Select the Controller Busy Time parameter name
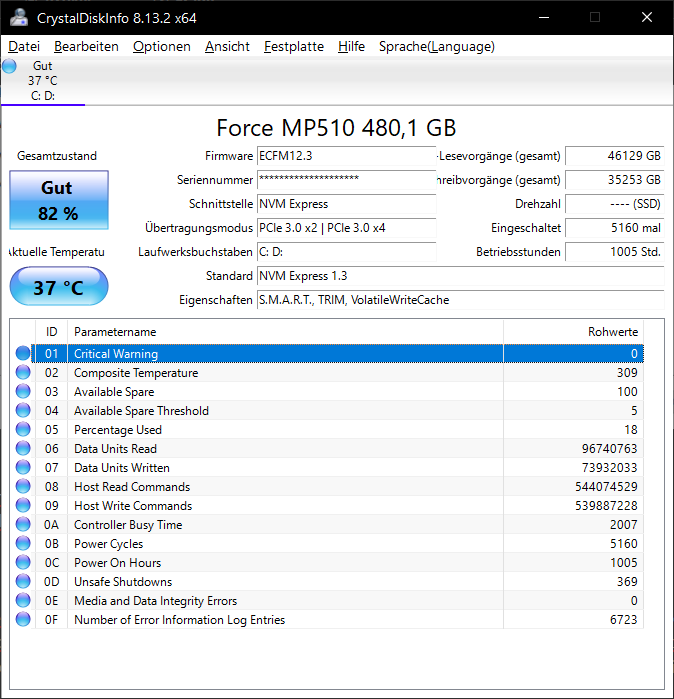The image size is (674, 699). tap(128, 525)
